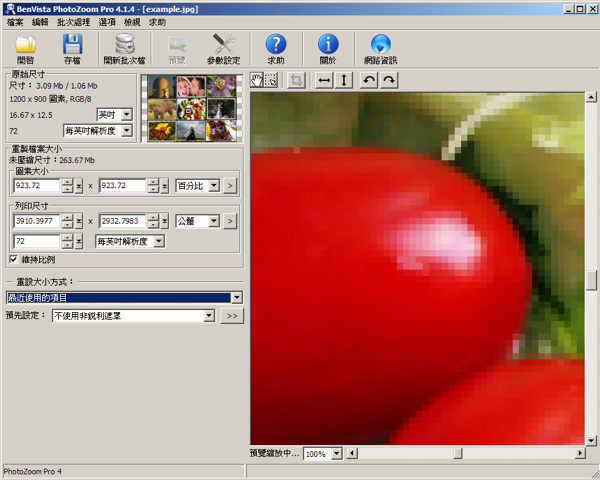Click preview scroll right arrow
Image resolution: width=600 pixels, height=480 pixels.
[580, 454]
